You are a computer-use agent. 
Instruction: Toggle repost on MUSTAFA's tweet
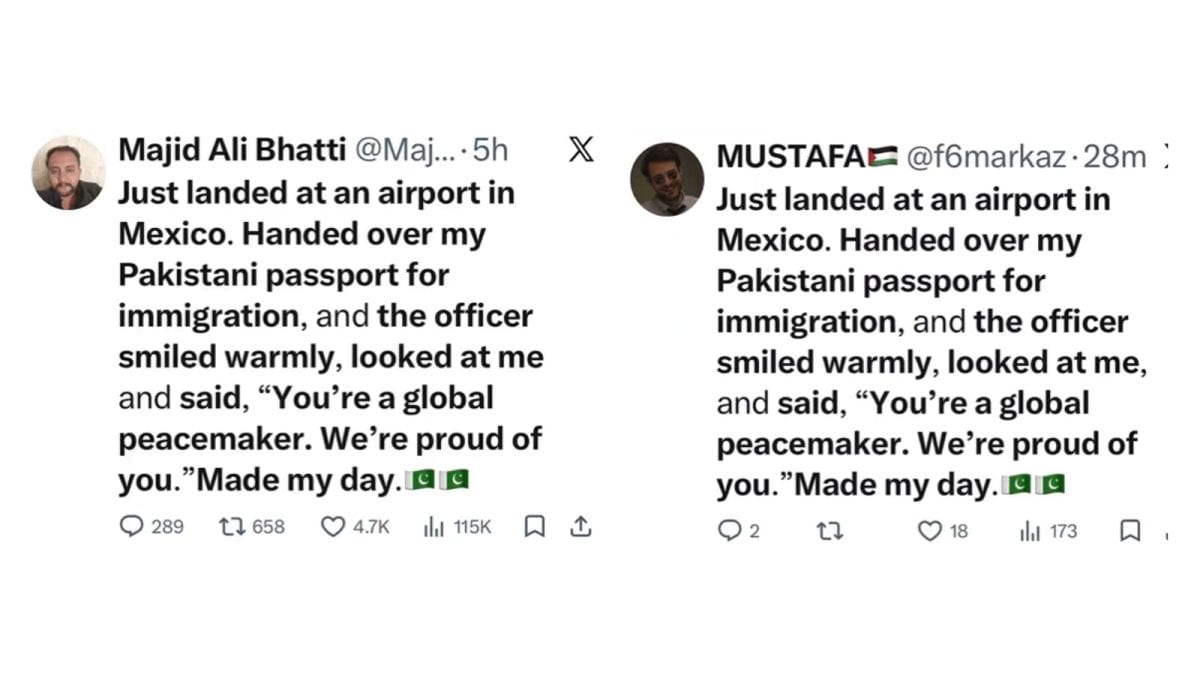coord(828,531)
